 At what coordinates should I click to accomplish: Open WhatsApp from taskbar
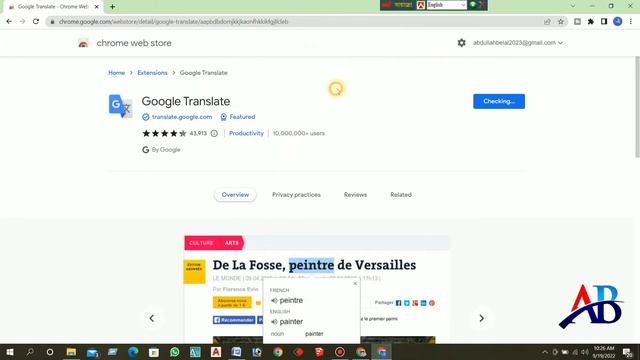pos(175,352)
